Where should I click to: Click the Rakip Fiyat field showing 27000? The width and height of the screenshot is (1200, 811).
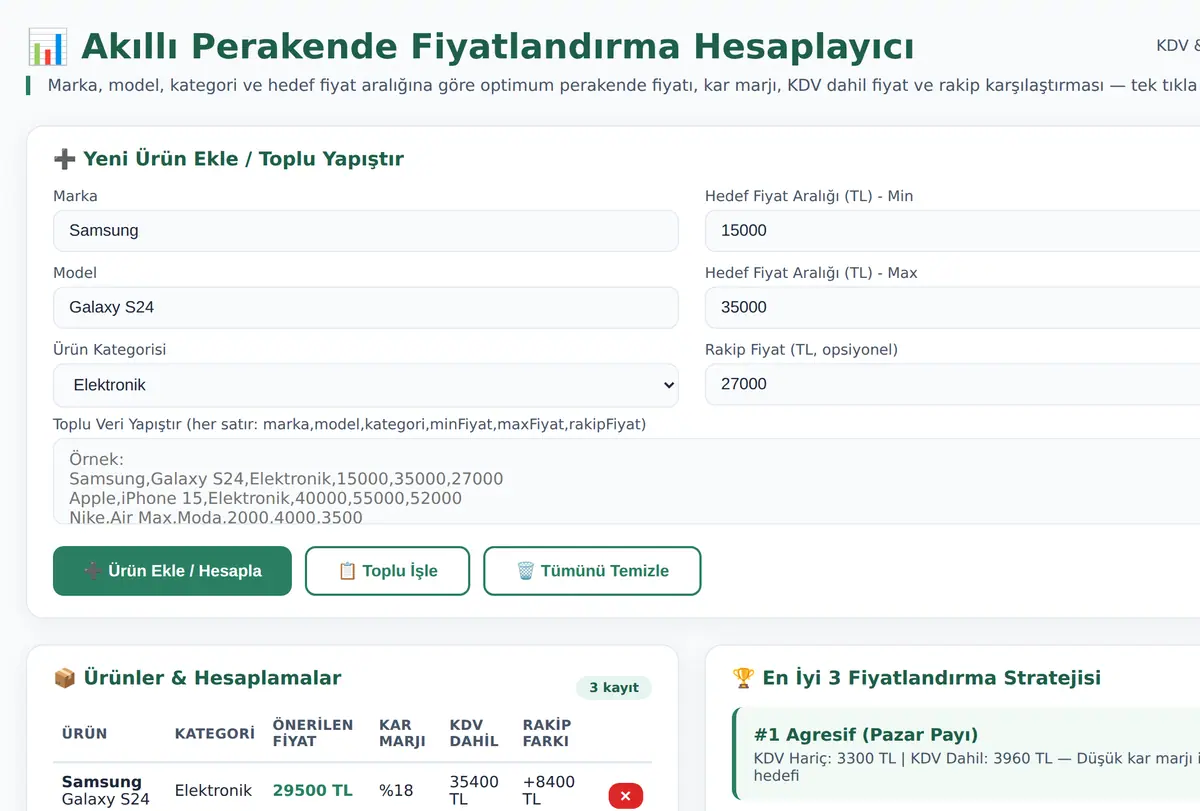[952, 385]
